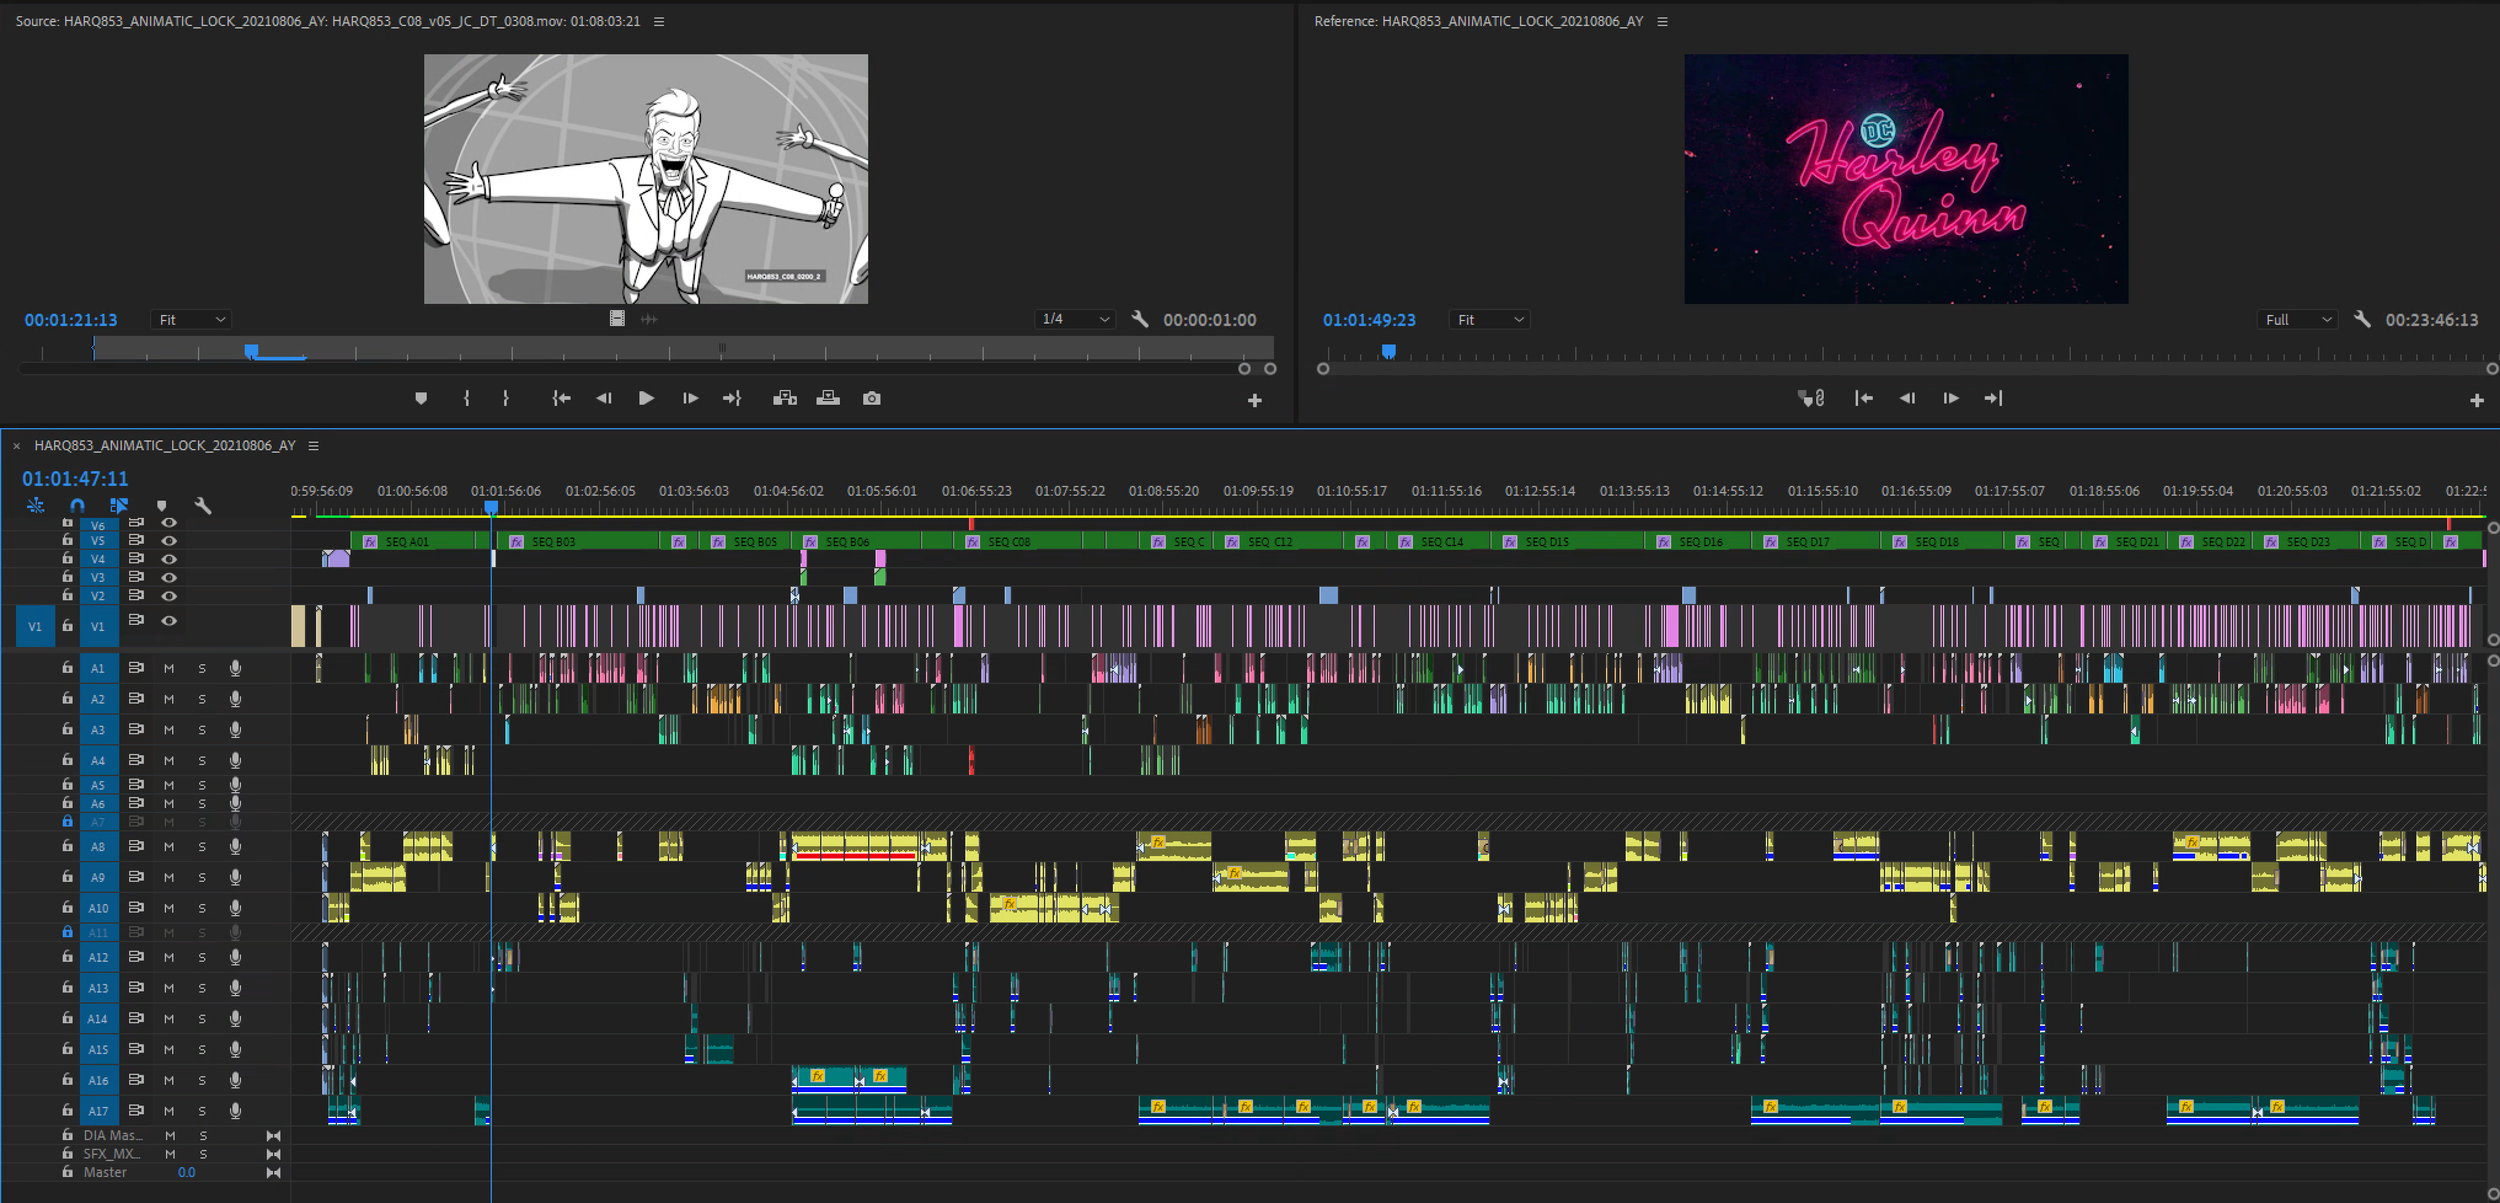Open Reference panel hamburger menu
The width and height of the screenshot is (2500, 1203).
click(1663, 21)
